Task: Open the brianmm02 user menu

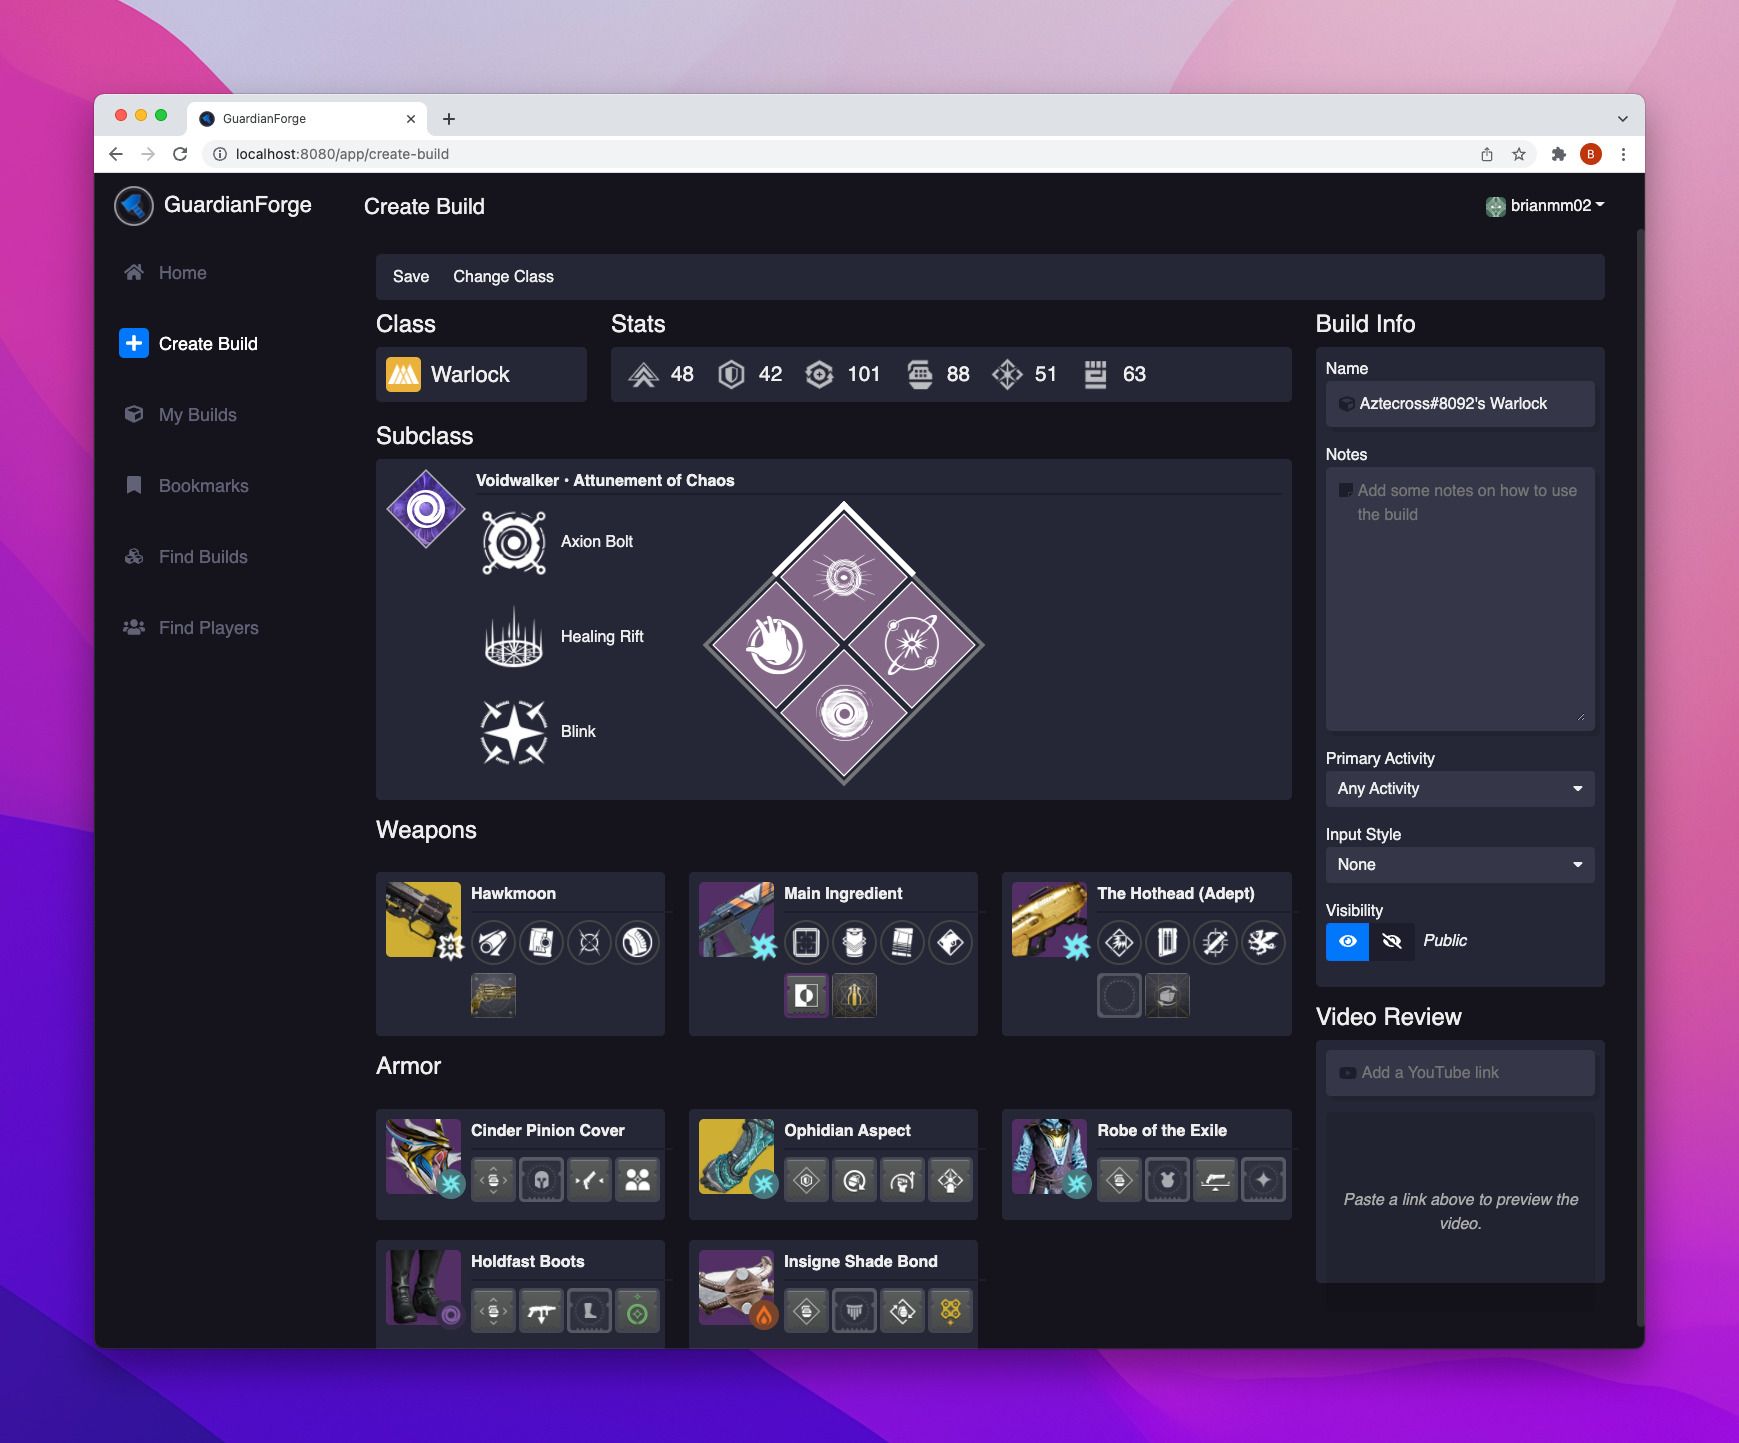Action: click(1545, 206)
